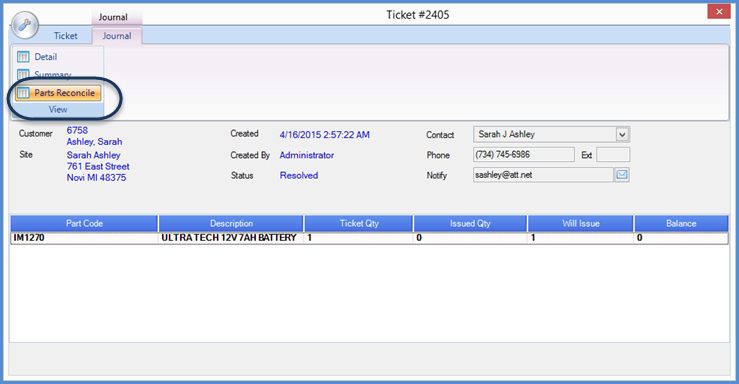Image resolution: width=739 pixels, height=384 pixels.
Task: Sort by the Description column header
Action: click(x=231, y=223)
